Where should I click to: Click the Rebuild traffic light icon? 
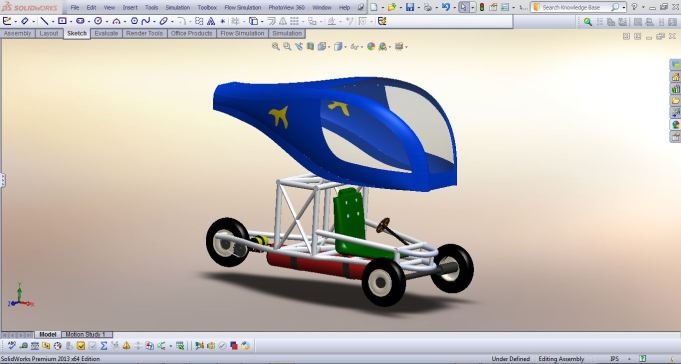(x=482, y=7)
